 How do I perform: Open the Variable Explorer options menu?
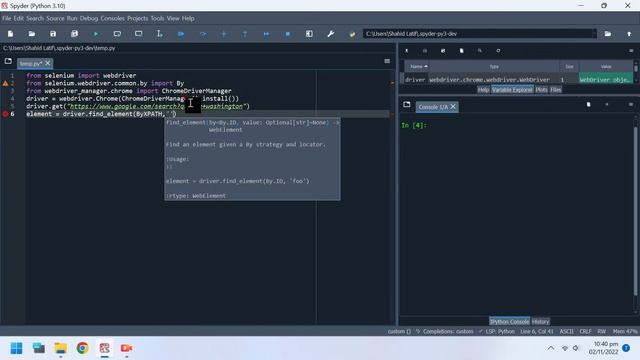[631, 51]
